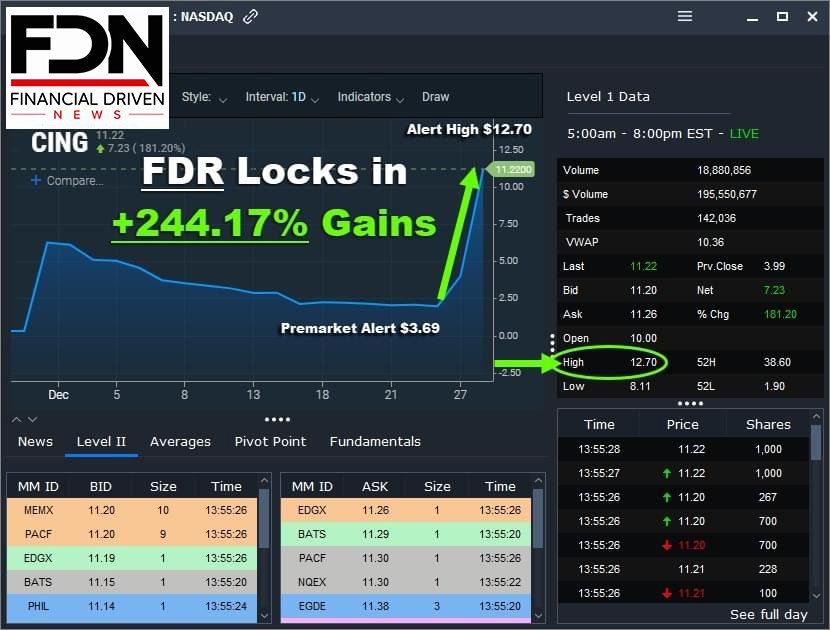Click the Open value 10.00
The width and height of the screenshot is (830, 630).
pos(643,338)
